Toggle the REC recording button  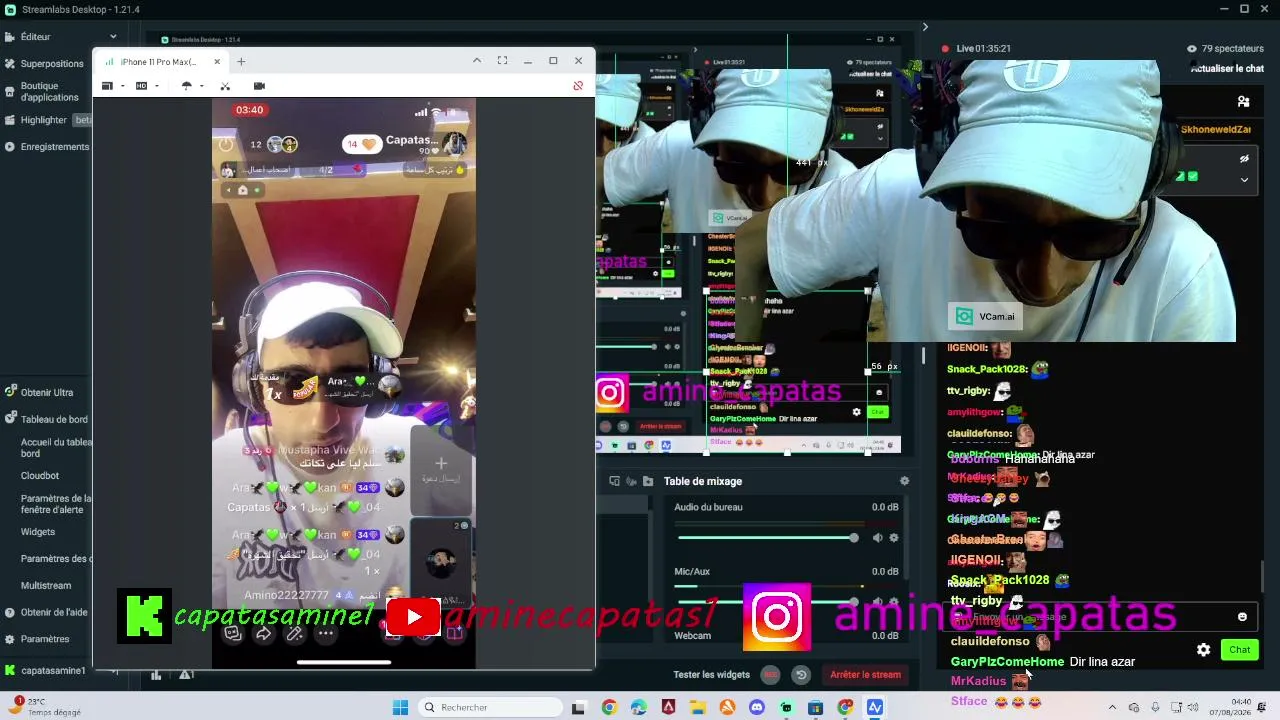click(x=770, y=675)
